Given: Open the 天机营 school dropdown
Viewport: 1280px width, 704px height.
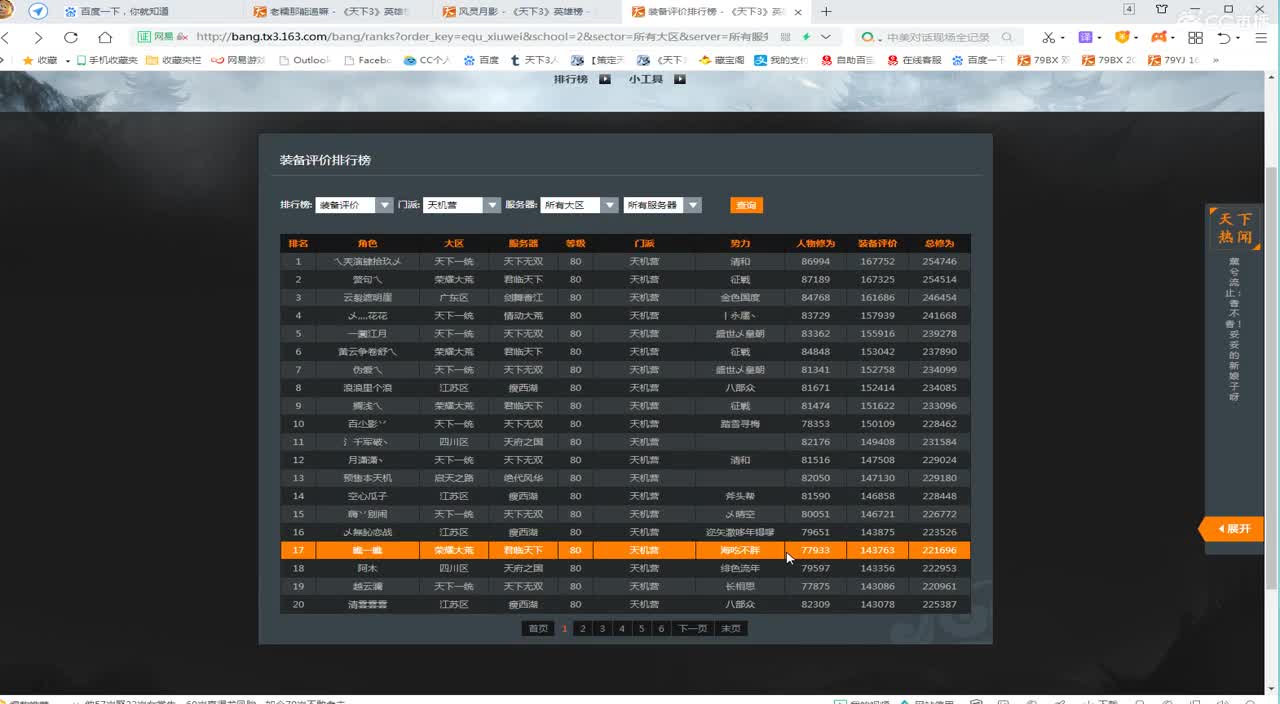Looking at the screenshot, I should coord(491,205).
